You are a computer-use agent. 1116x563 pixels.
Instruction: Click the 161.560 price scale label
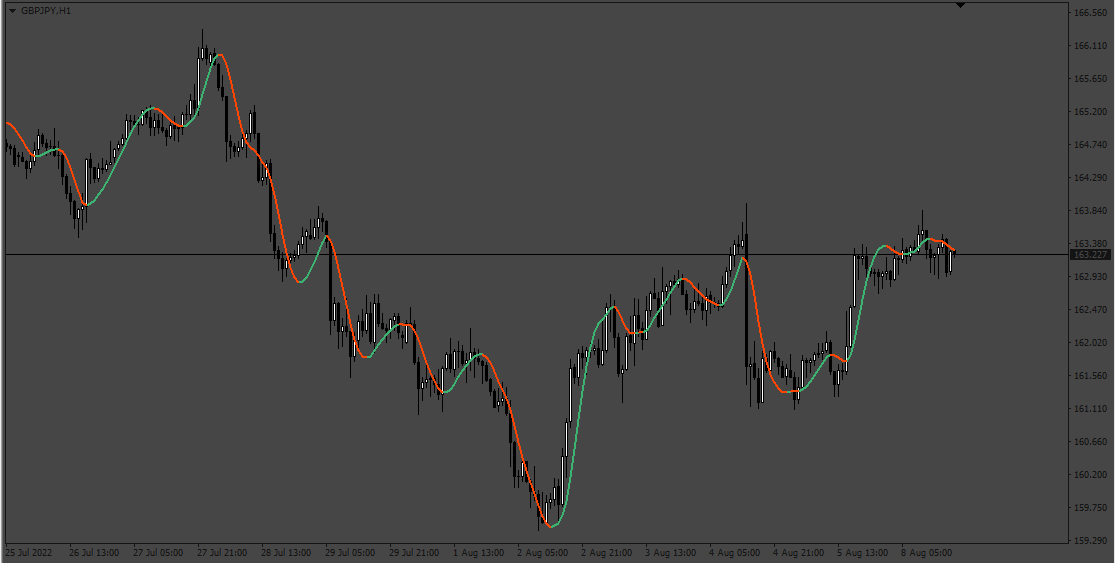tap(1090, 376)
